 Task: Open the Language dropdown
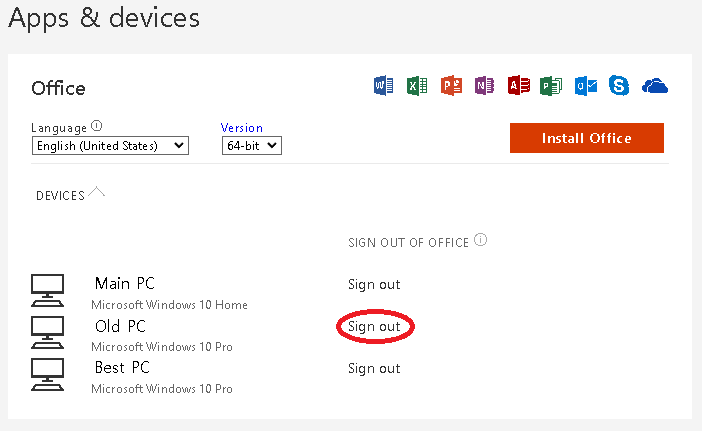[110, 146]
